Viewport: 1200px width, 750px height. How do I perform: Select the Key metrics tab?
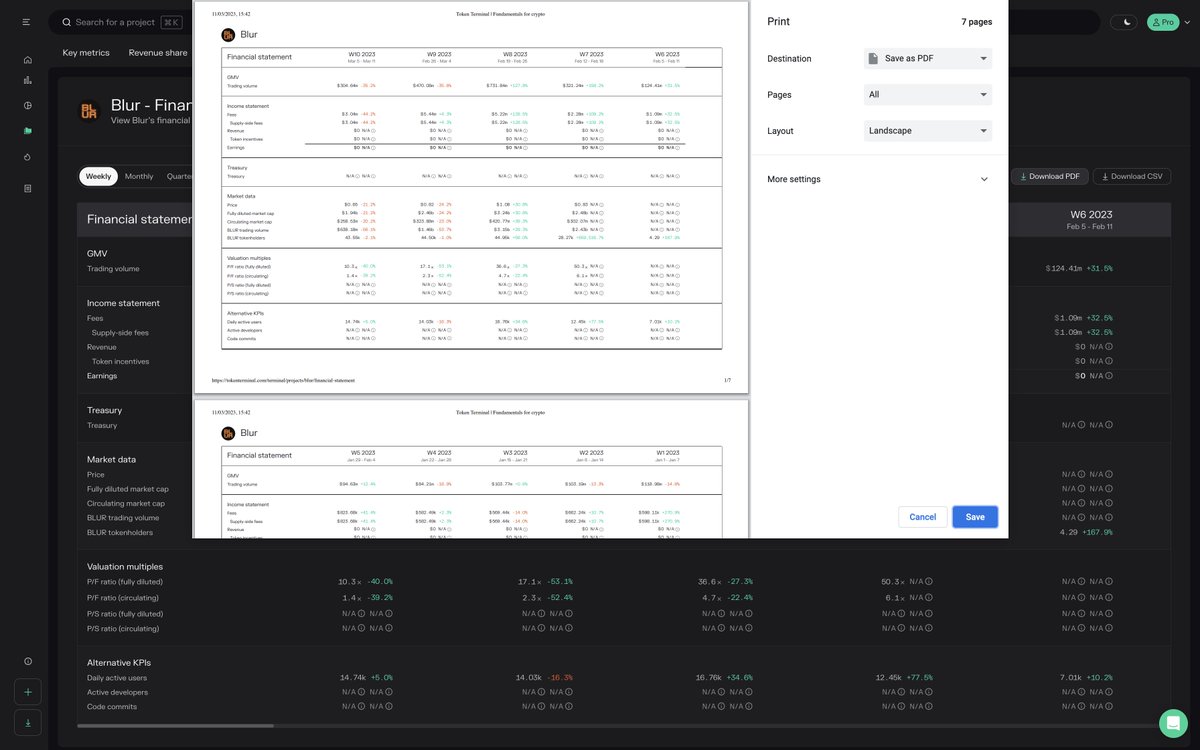coord(85,53)
